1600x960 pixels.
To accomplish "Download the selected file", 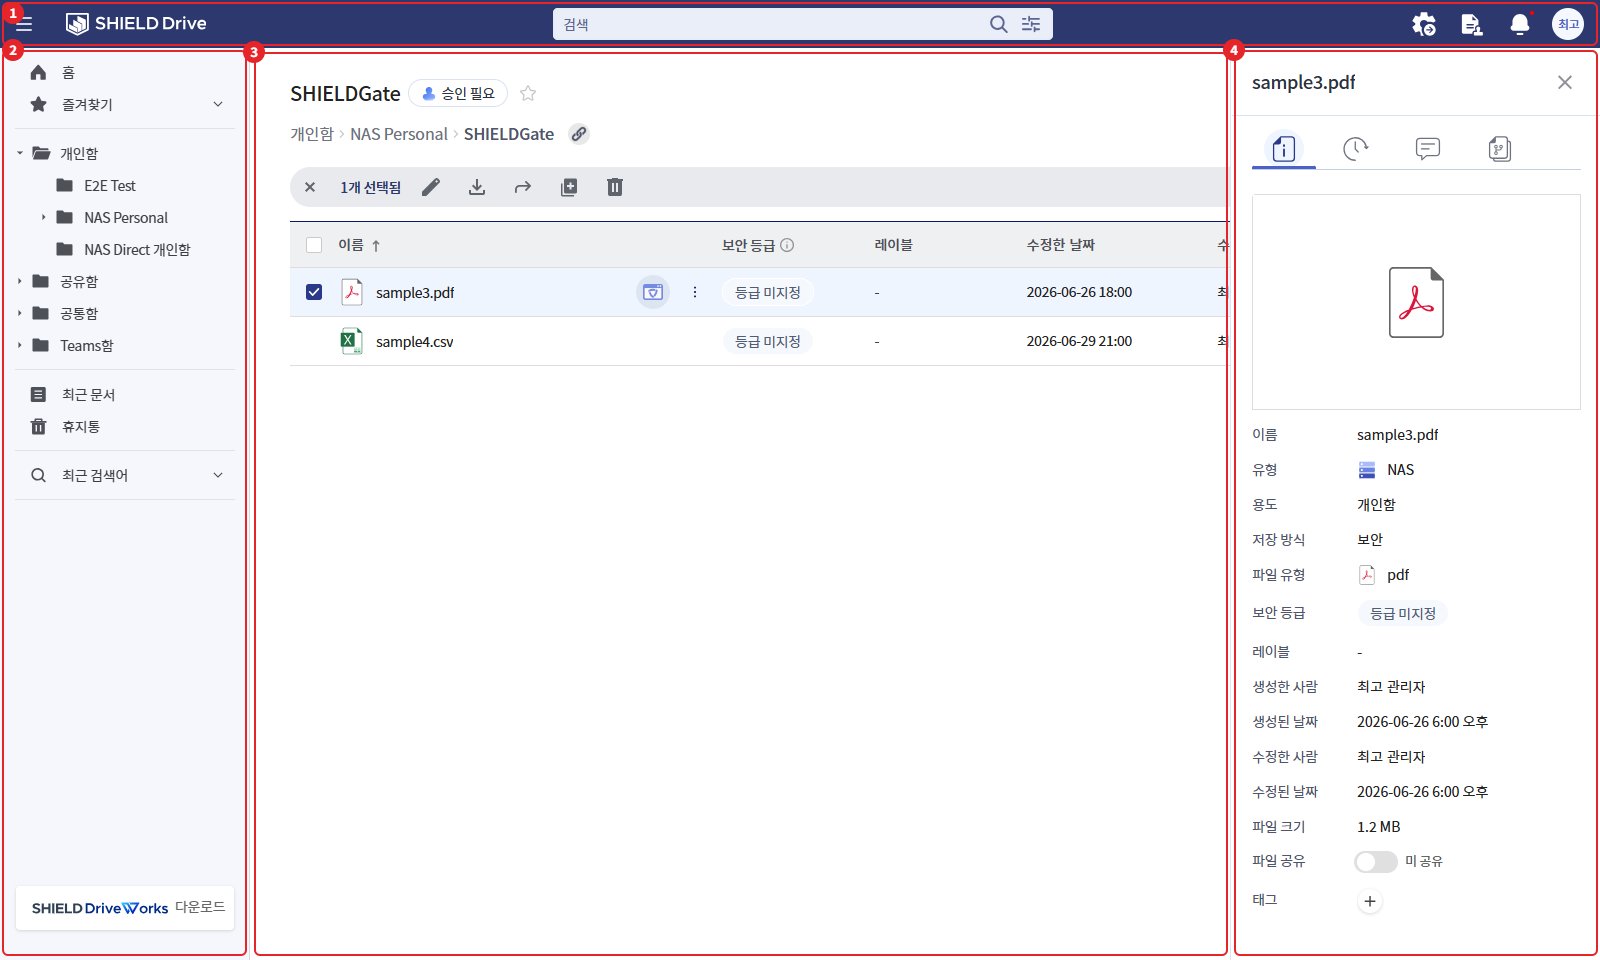I will coord(477,187).
